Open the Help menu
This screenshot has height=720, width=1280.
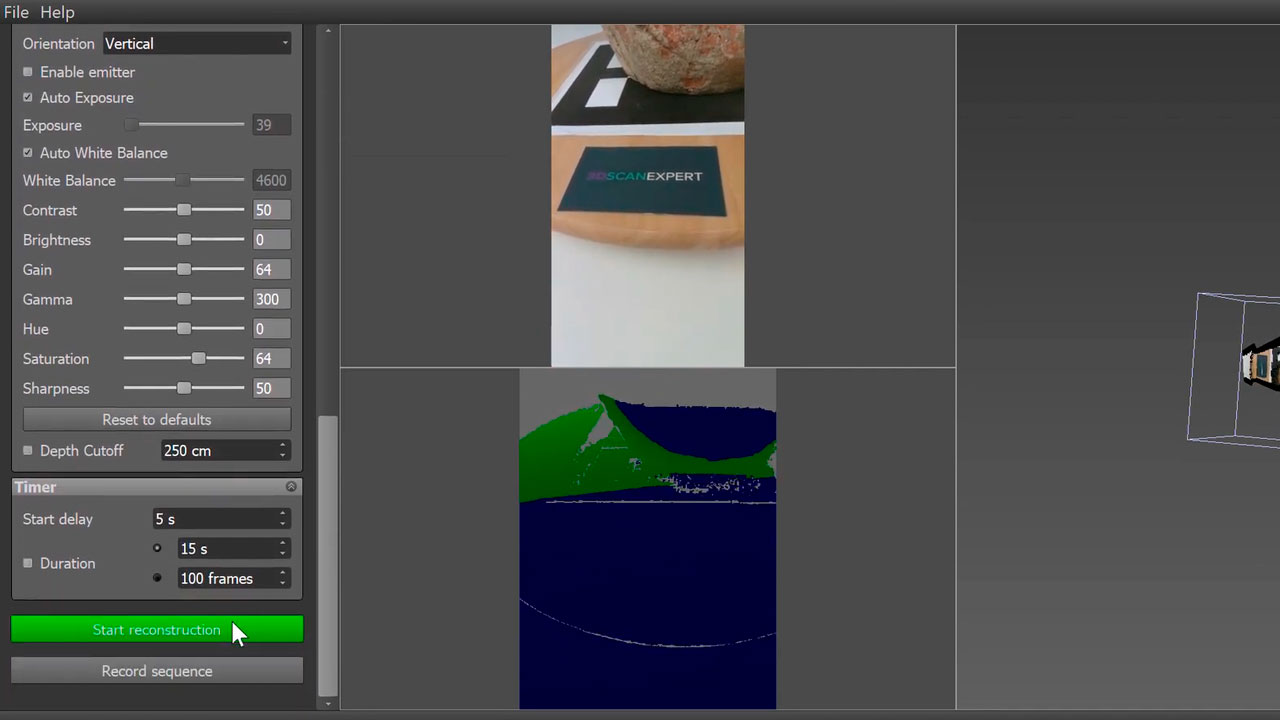point(57,12)
